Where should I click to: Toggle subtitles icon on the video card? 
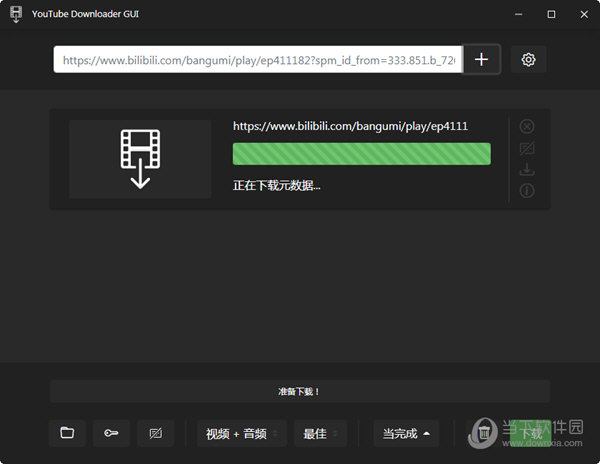tap(527, 148)
